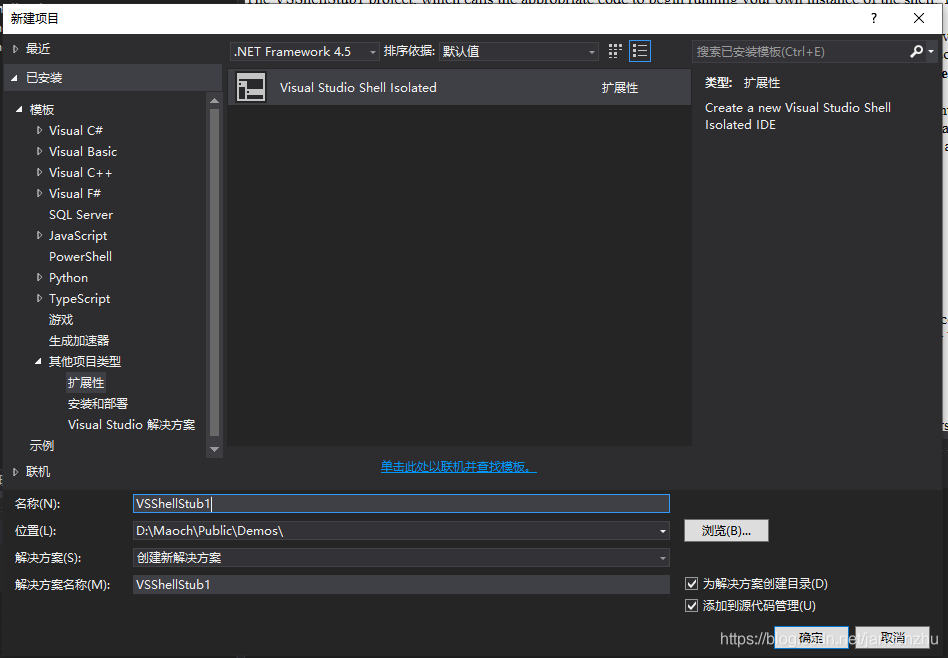The height and width of the screenshot is (658, 948).
Task: Select Visual Studio Shell Isolated template icon
Action: (251, 88)
